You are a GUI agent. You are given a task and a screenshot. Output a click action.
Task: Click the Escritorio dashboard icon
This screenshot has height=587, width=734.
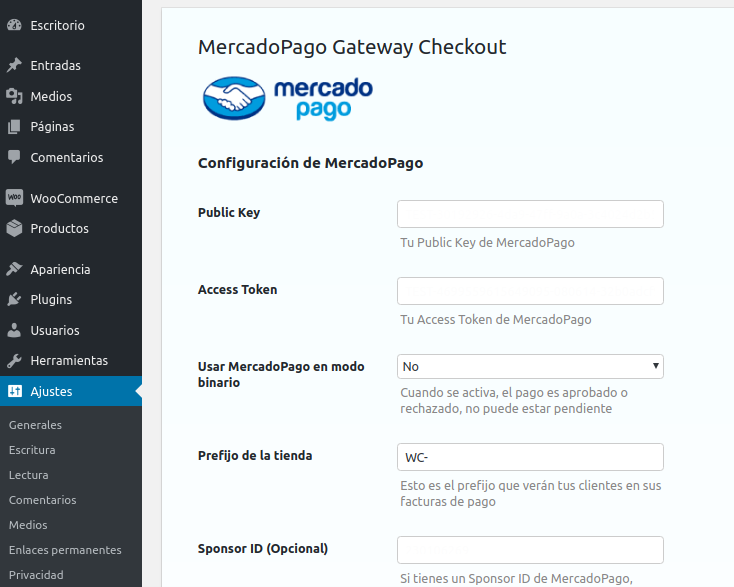pos(14,25)
